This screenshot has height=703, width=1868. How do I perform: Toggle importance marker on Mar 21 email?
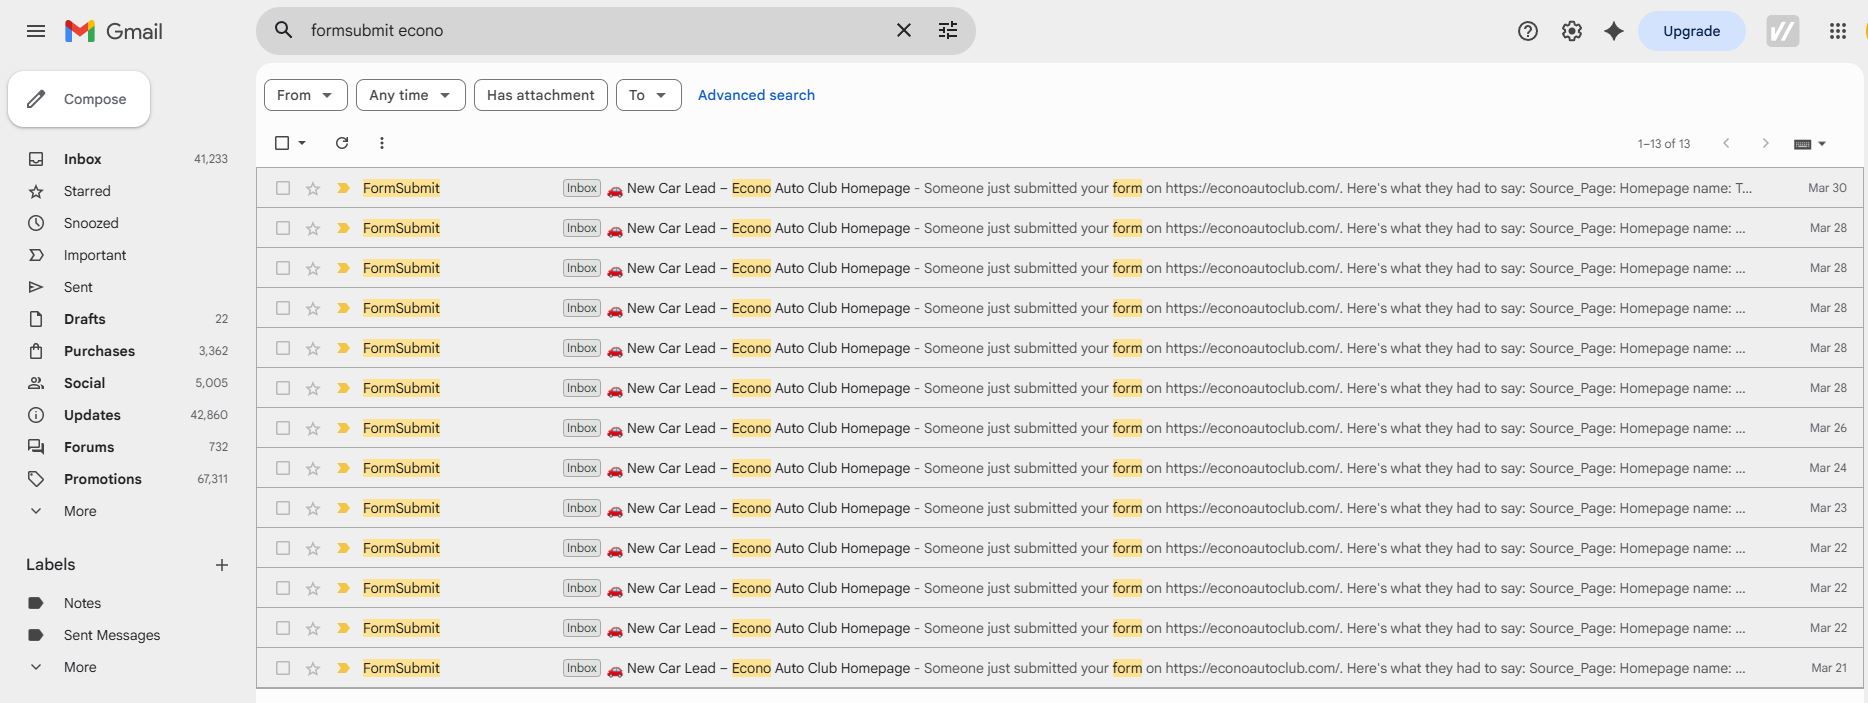tap(343, 668)
